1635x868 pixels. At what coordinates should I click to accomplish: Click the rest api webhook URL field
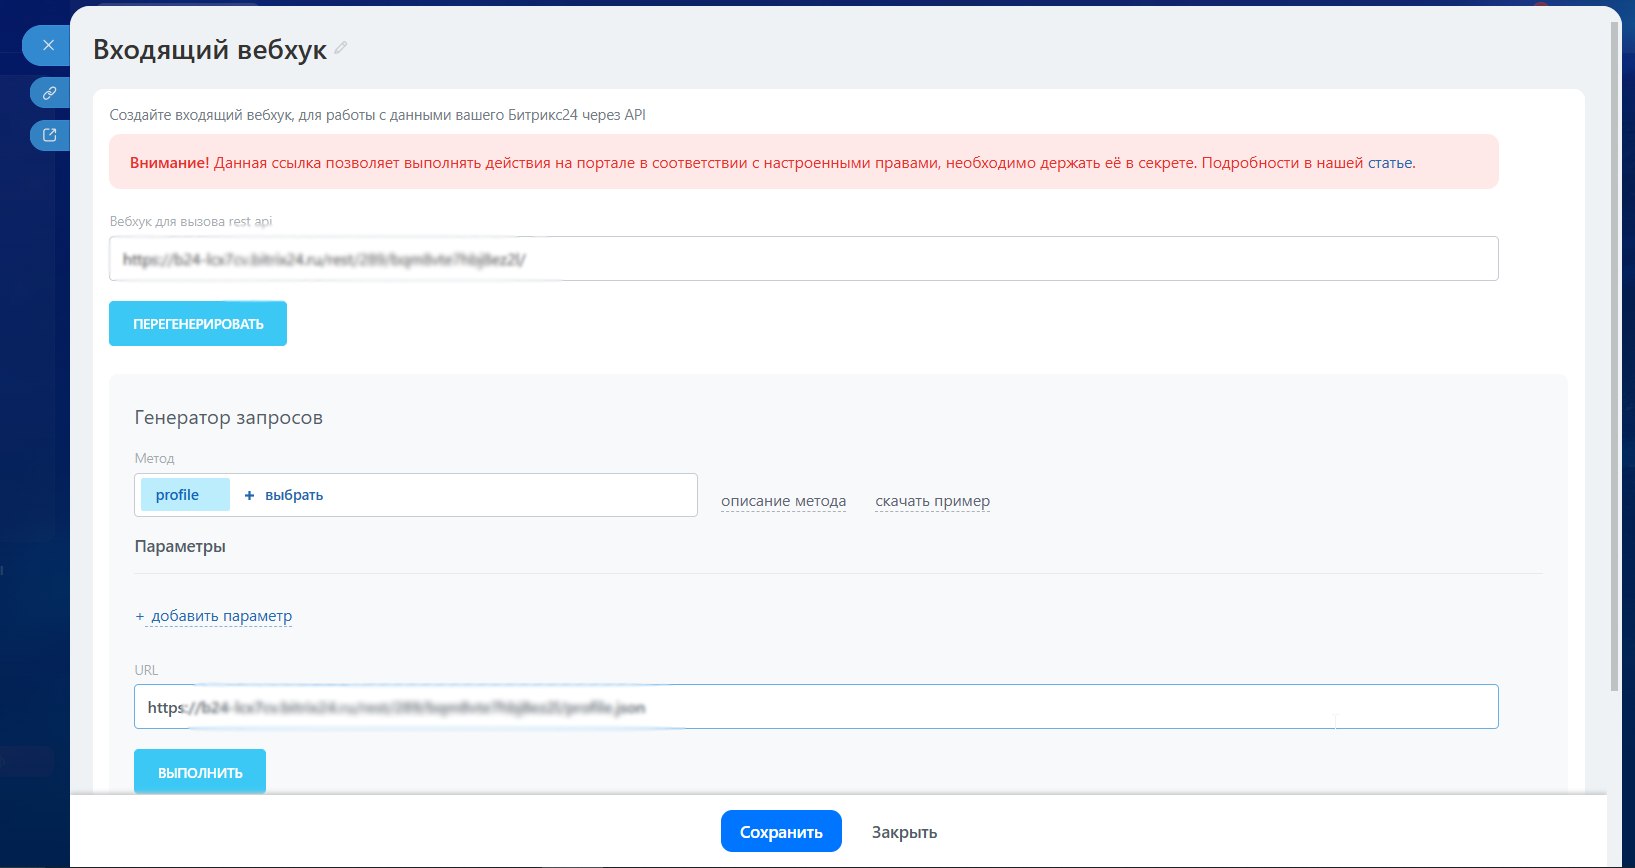(803, 259)
